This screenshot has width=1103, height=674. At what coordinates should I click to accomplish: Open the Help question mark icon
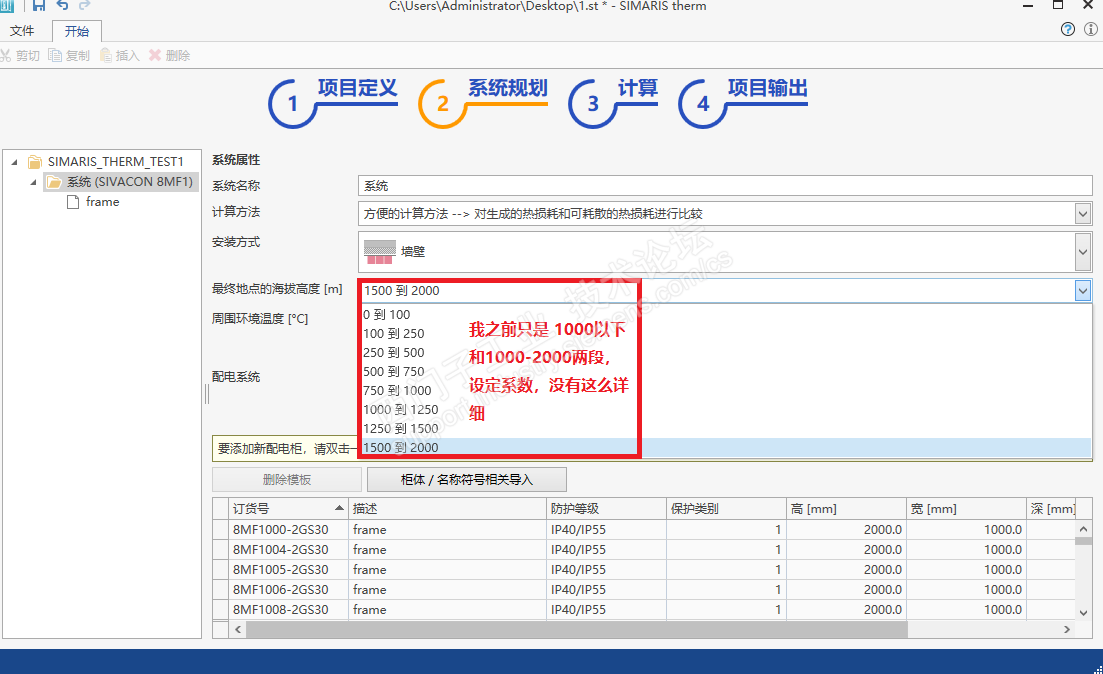[1068, 30]
